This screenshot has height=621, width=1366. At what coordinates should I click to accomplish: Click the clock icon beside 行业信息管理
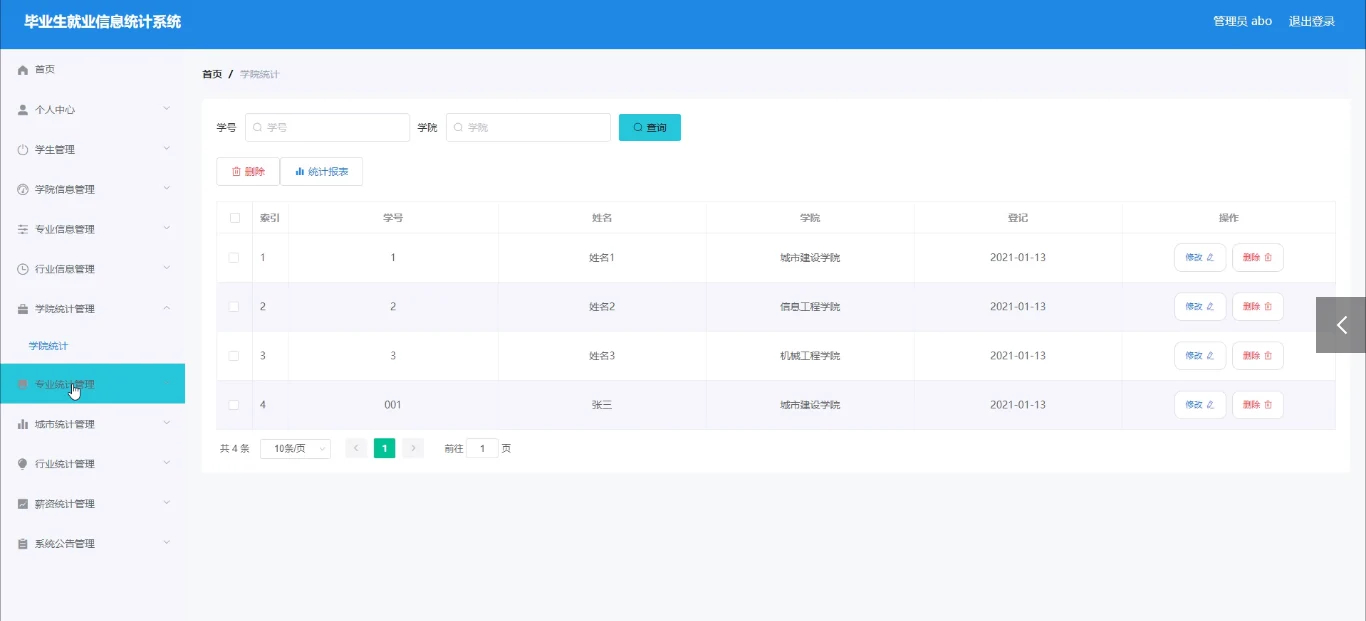point(23,269)
